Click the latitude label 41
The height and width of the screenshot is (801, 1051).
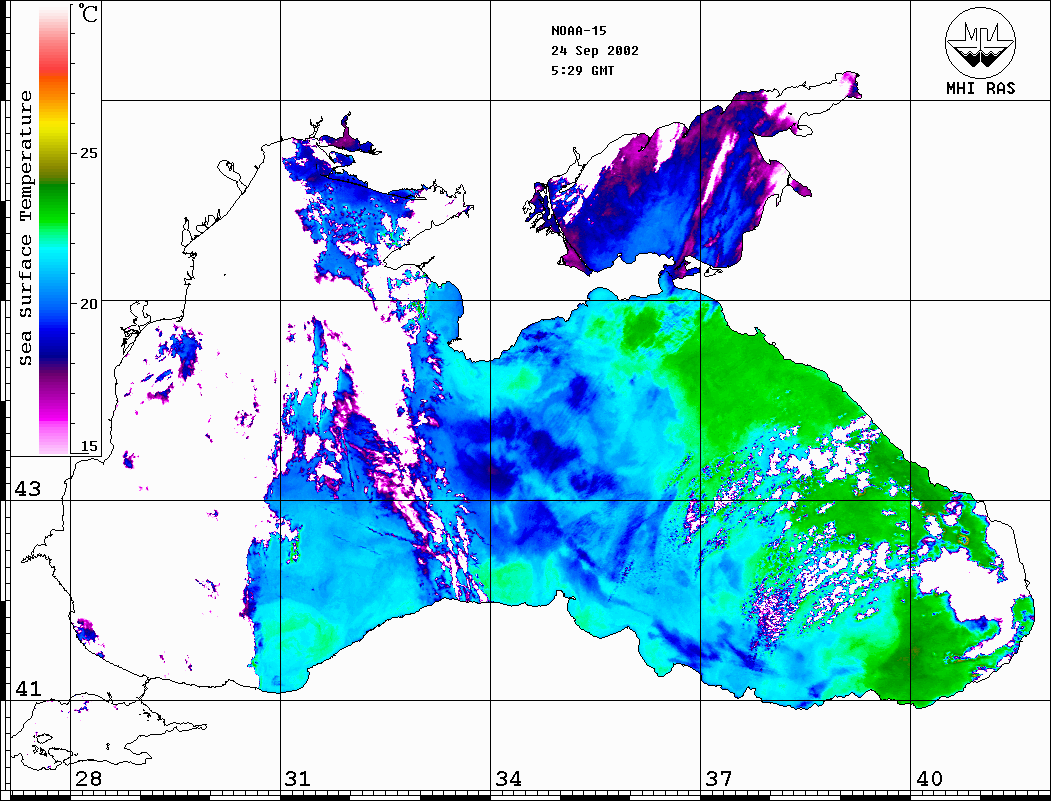[28, 688]
